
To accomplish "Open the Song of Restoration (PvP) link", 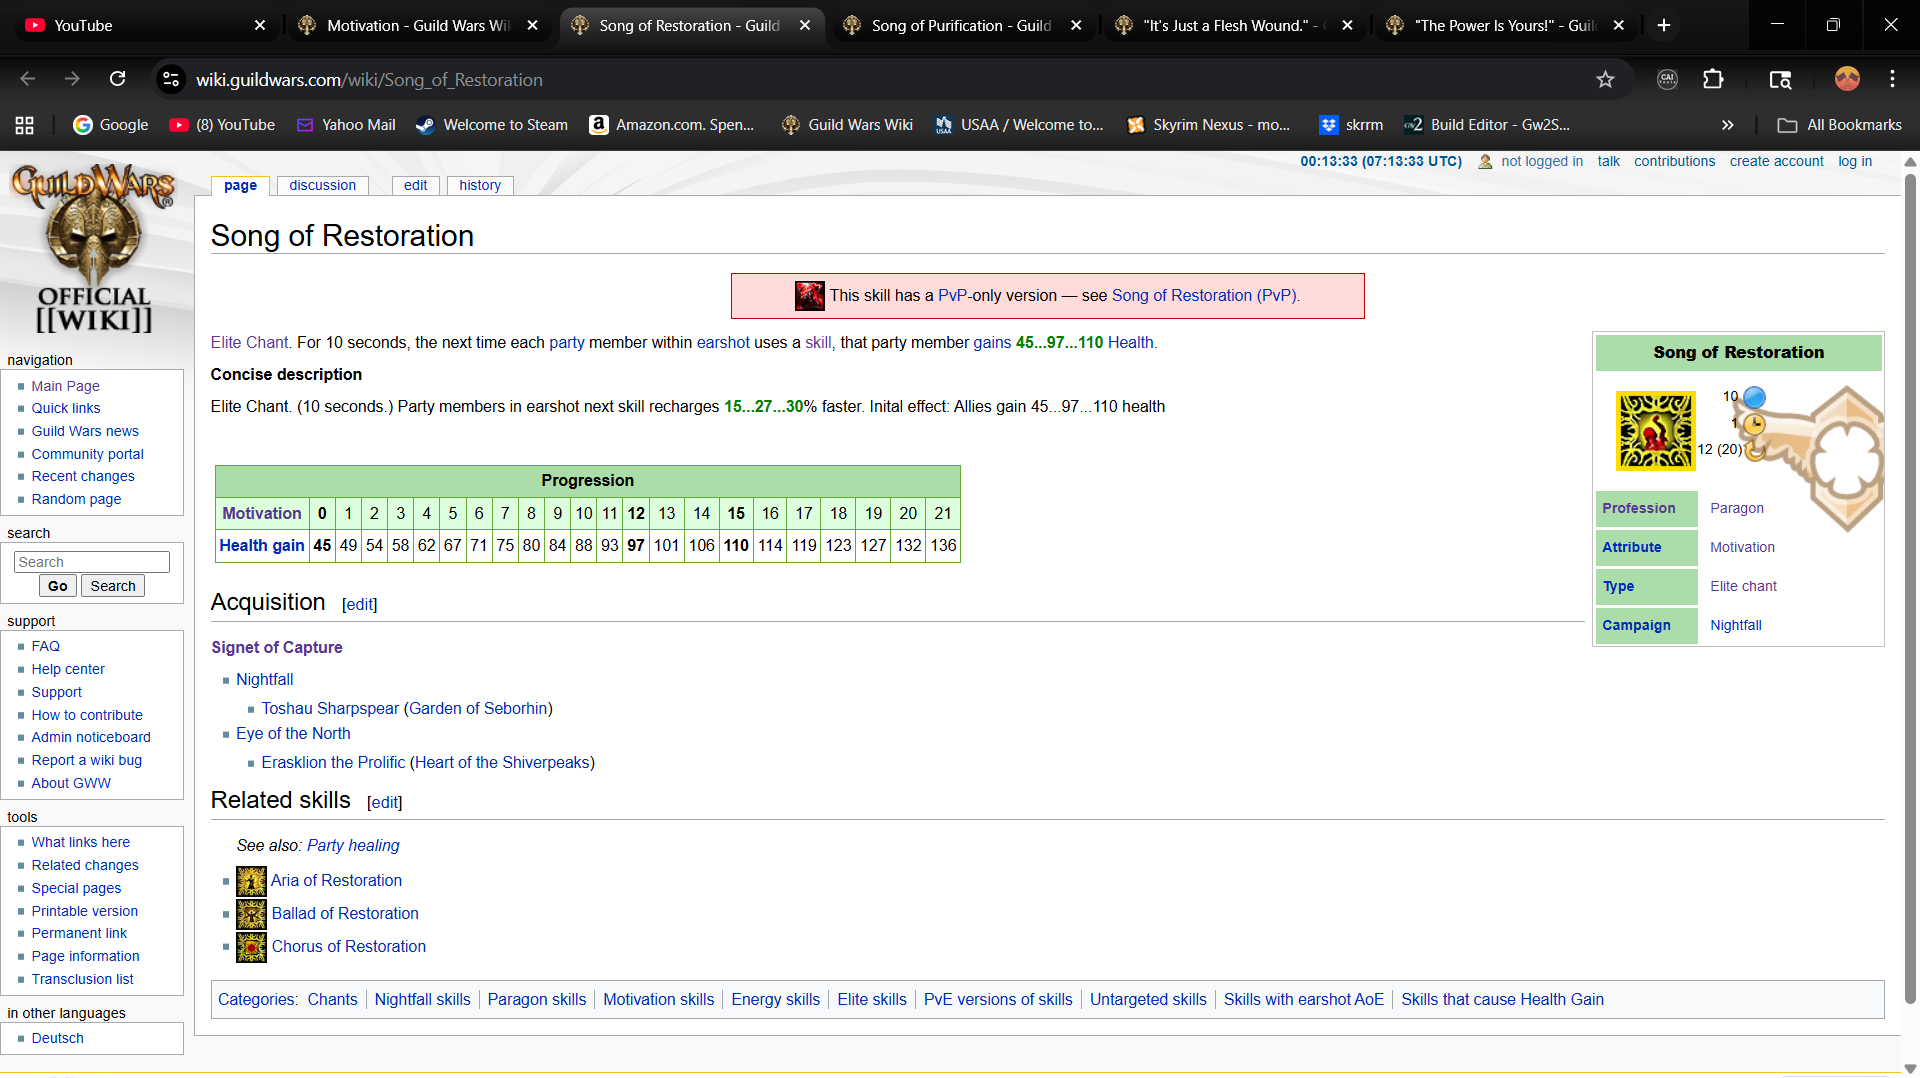I will click(1204, 296).
